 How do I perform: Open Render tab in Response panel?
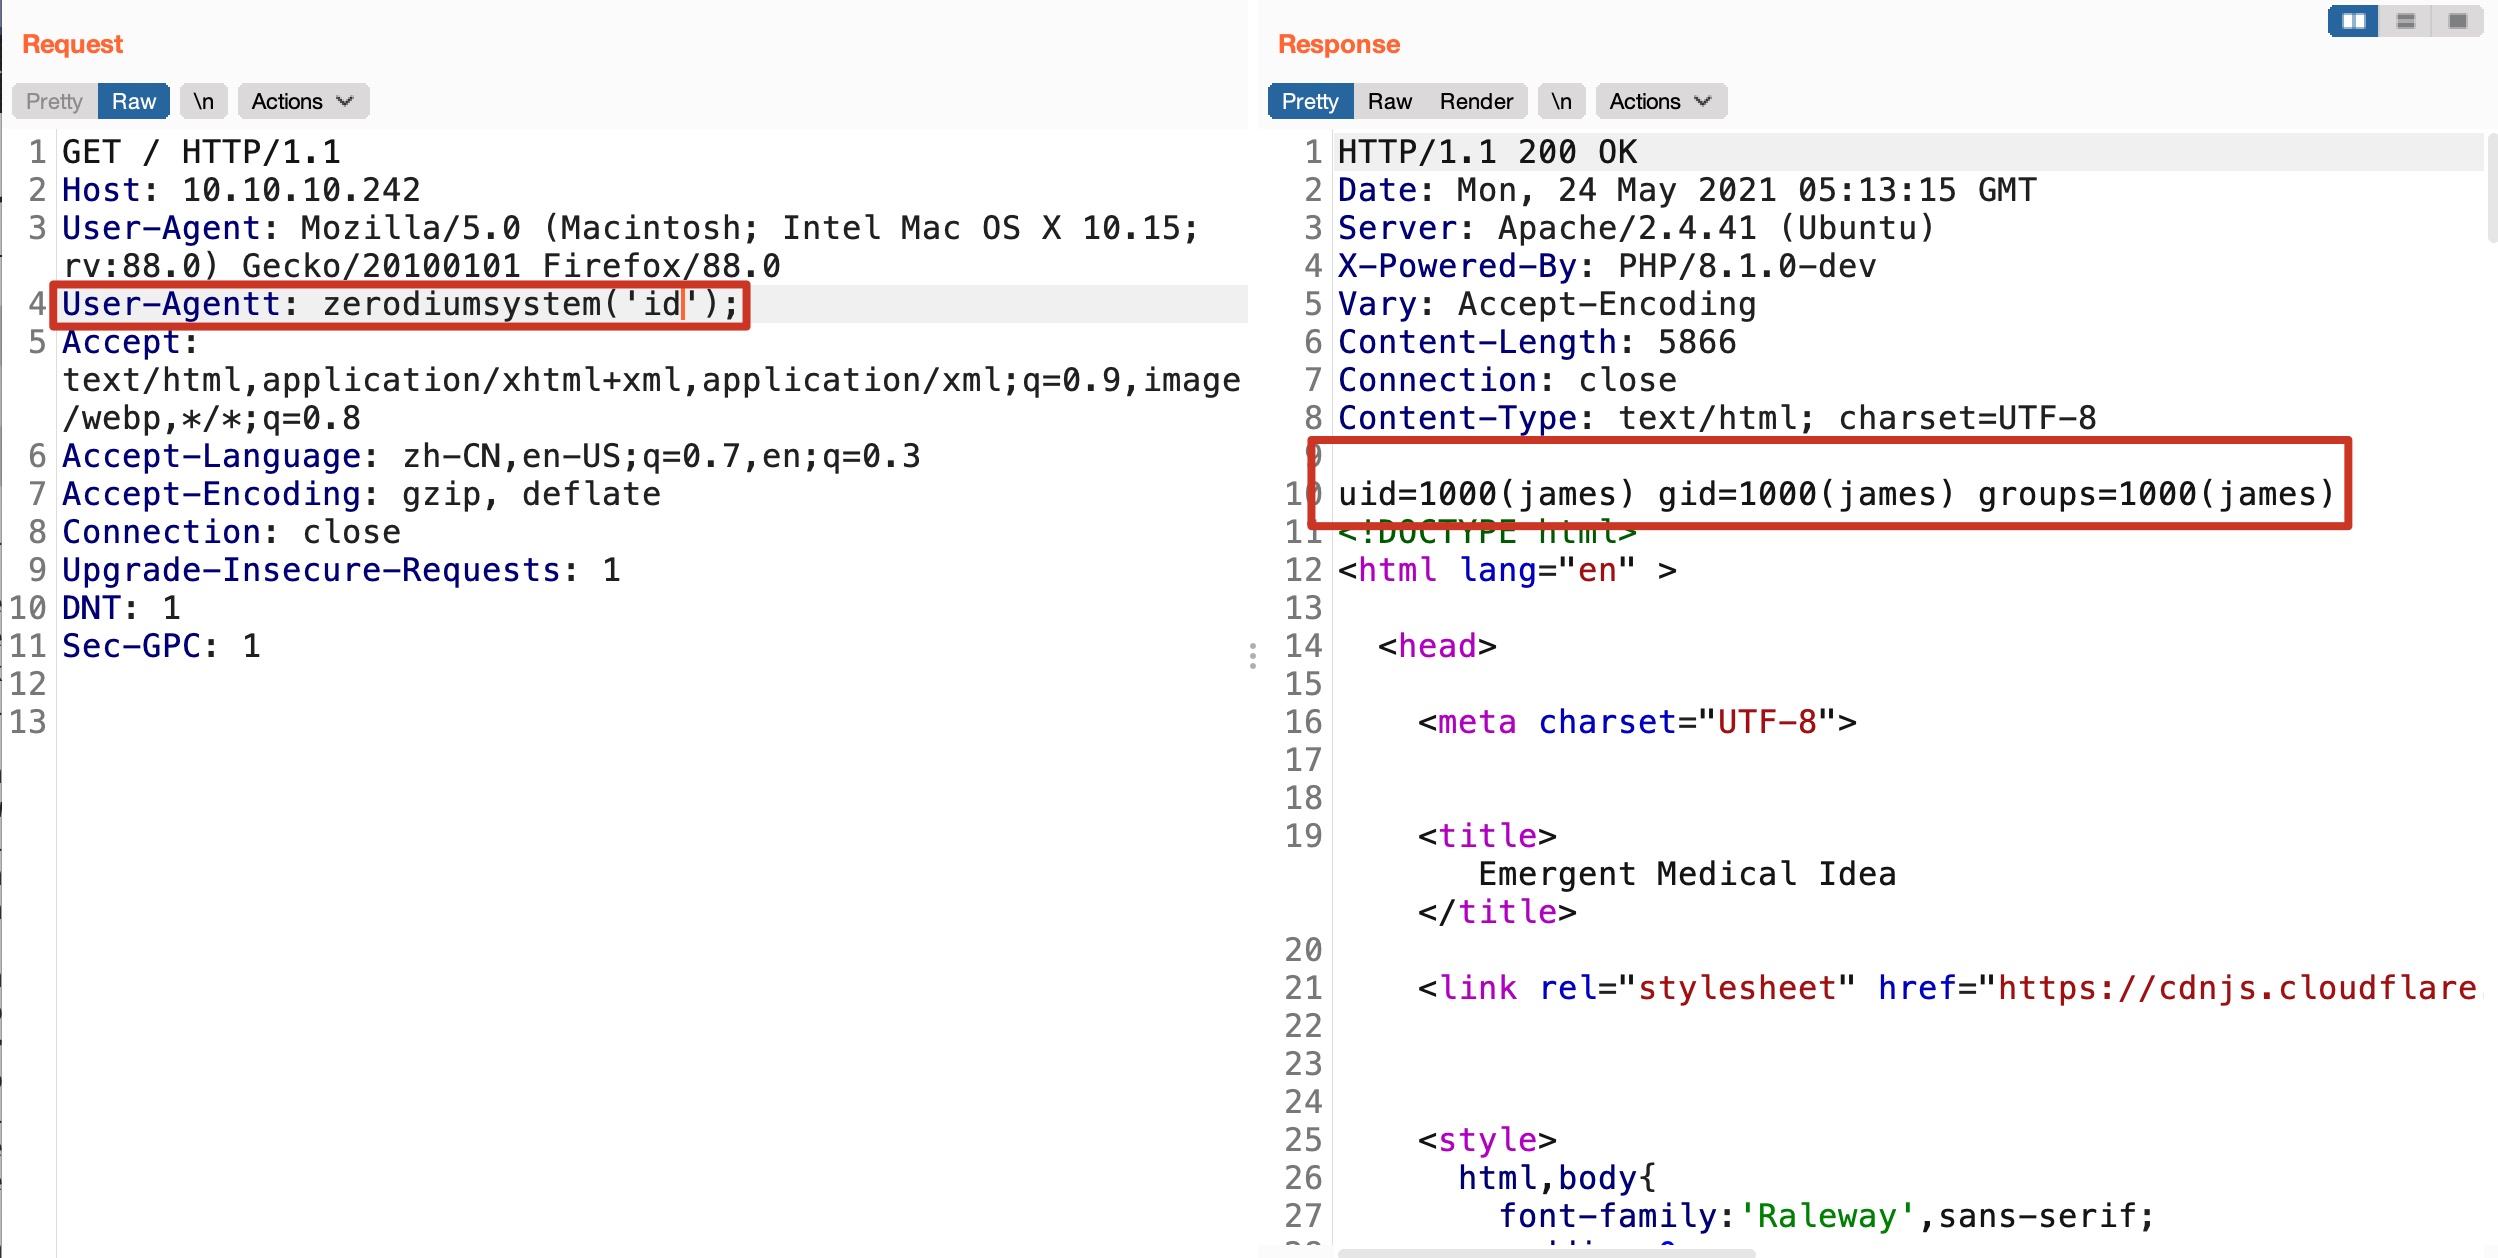pos(1476,101)
